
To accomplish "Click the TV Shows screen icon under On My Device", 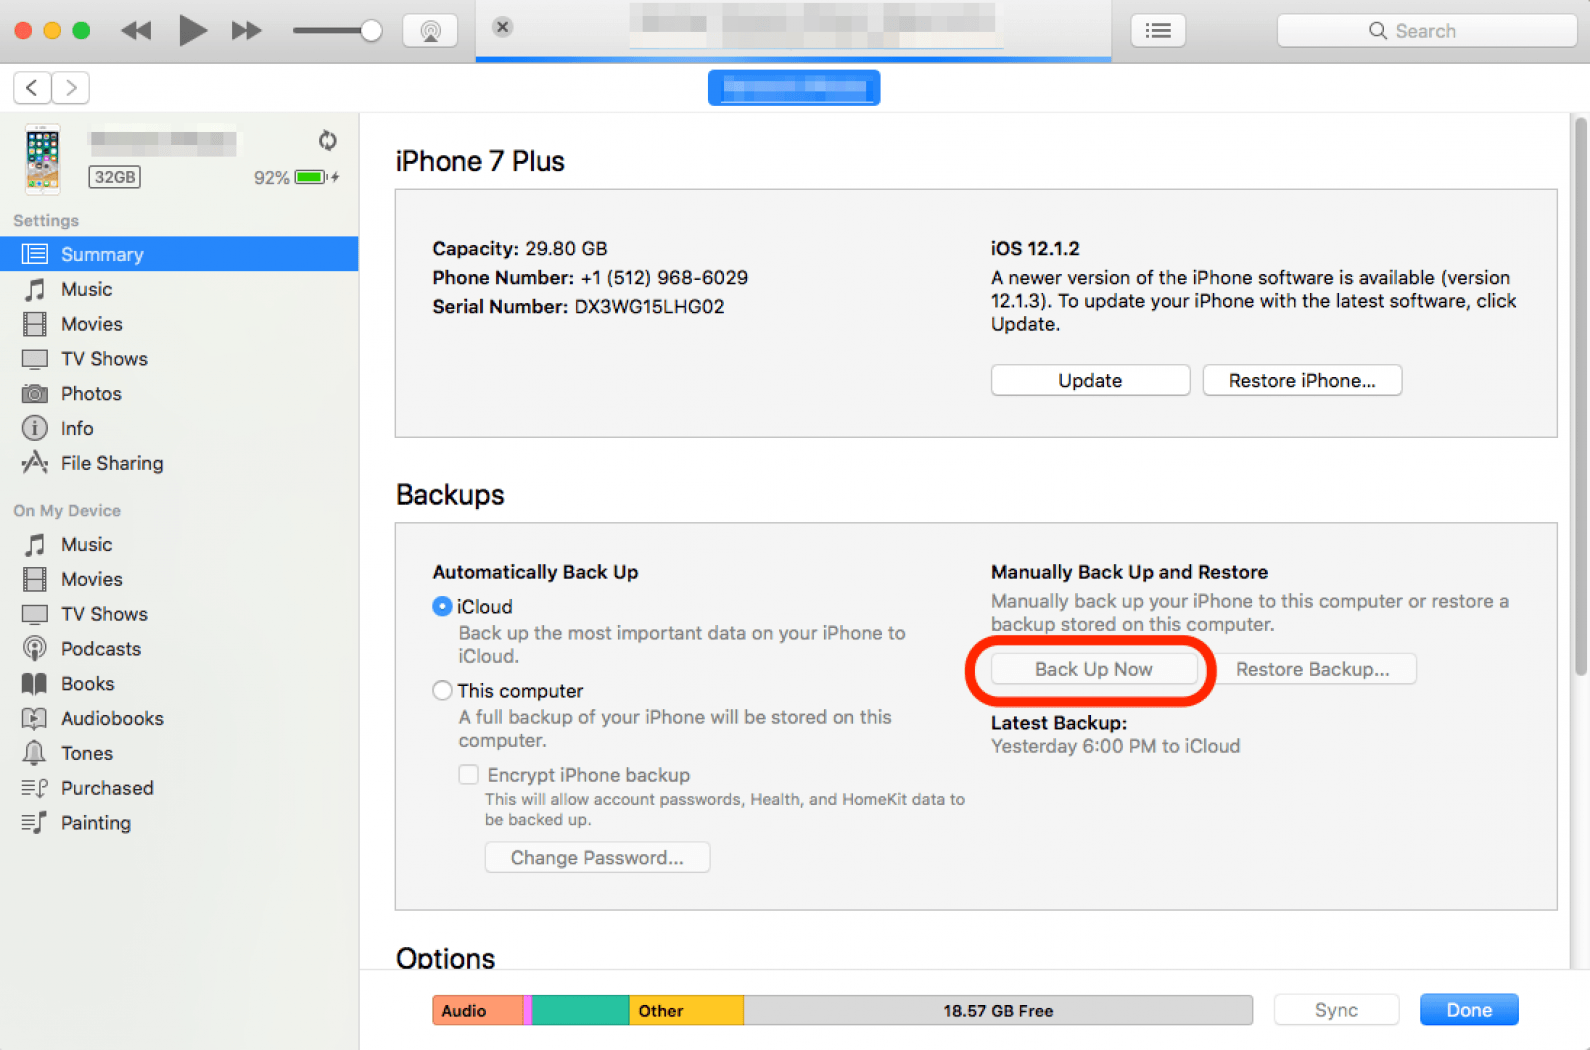I will [35, 614].
